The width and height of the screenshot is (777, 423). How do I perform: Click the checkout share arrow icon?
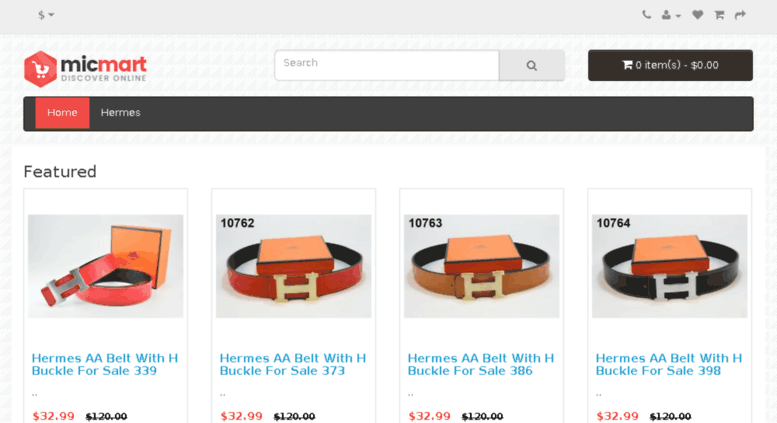click(740, 15)
